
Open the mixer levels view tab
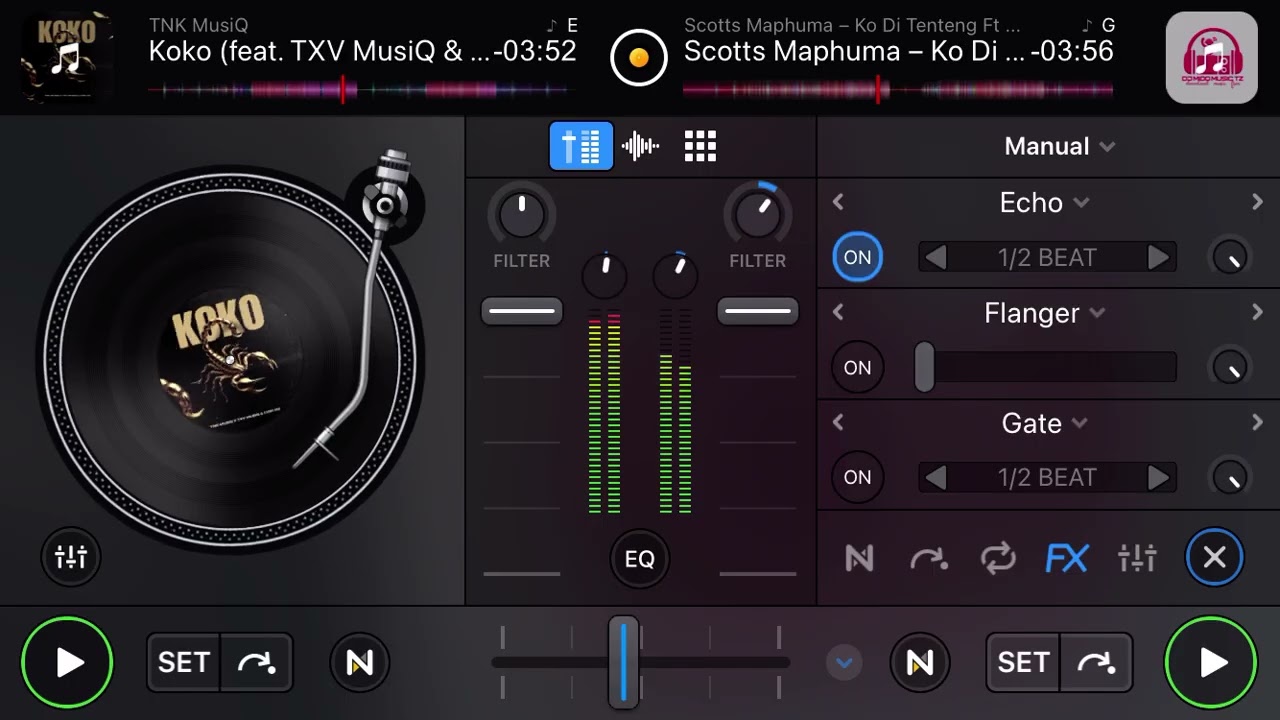[x=581, y=146]
